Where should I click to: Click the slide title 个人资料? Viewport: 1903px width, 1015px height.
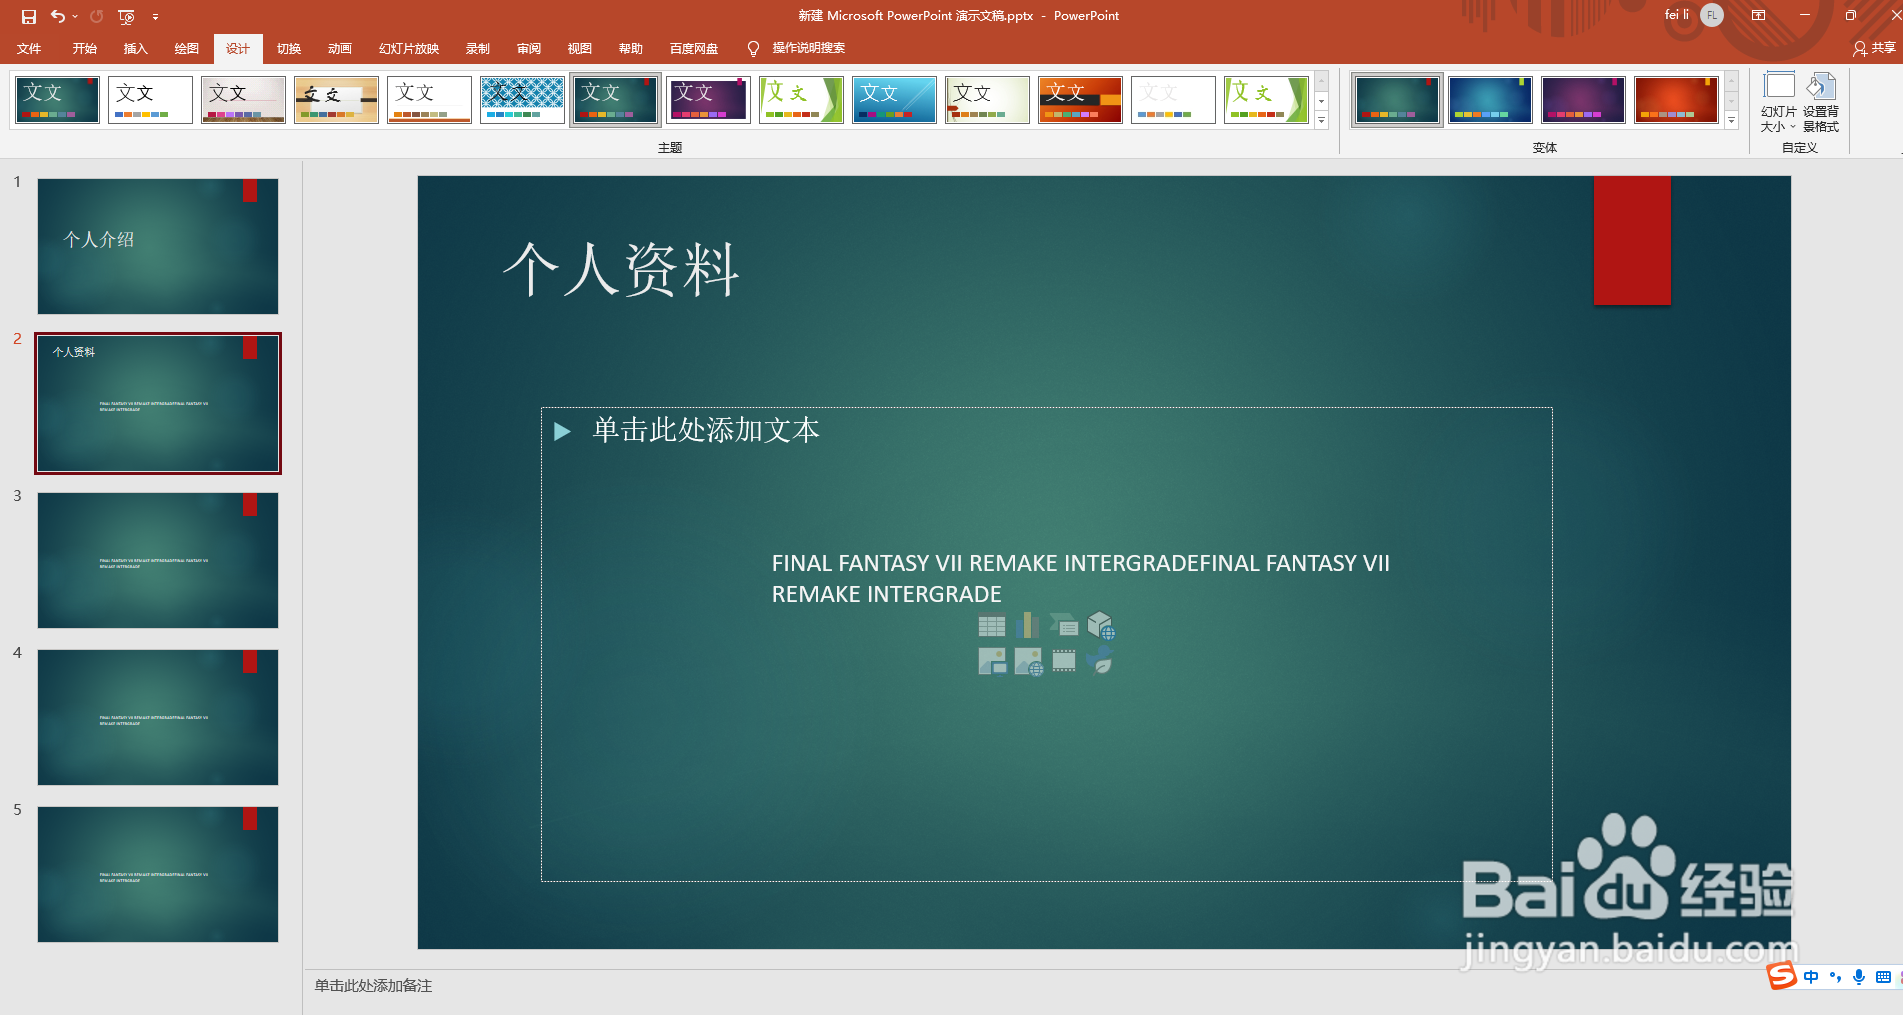tap(620, 270)
